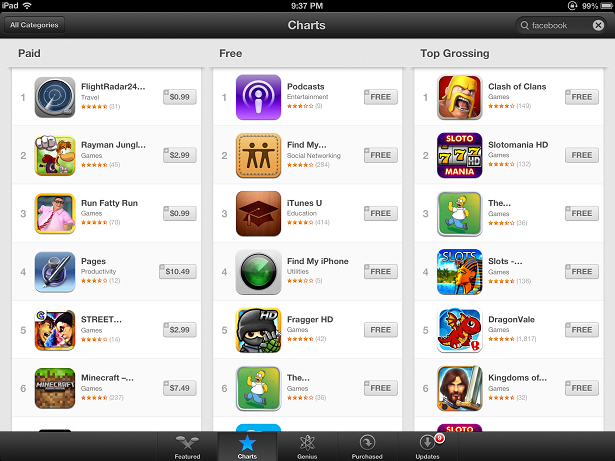Switch to the Genius tab
The image size is (615, 461).
[307, 447]
